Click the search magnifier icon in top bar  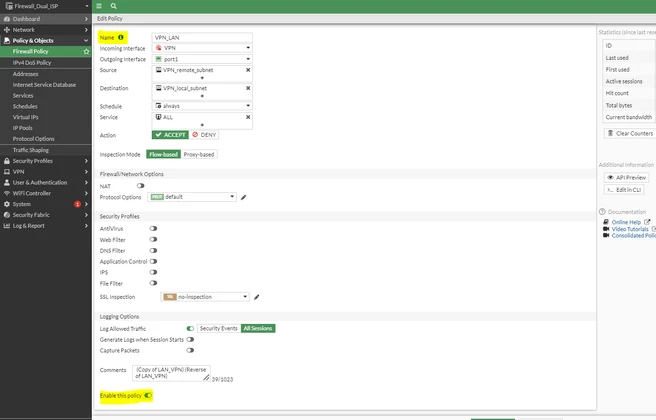click(113, 6)
